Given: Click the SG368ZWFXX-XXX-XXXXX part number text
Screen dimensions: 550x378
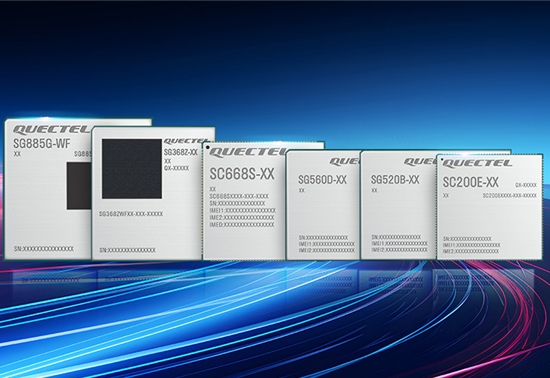Looking at the screenshot, I should (x=131, y=214).
